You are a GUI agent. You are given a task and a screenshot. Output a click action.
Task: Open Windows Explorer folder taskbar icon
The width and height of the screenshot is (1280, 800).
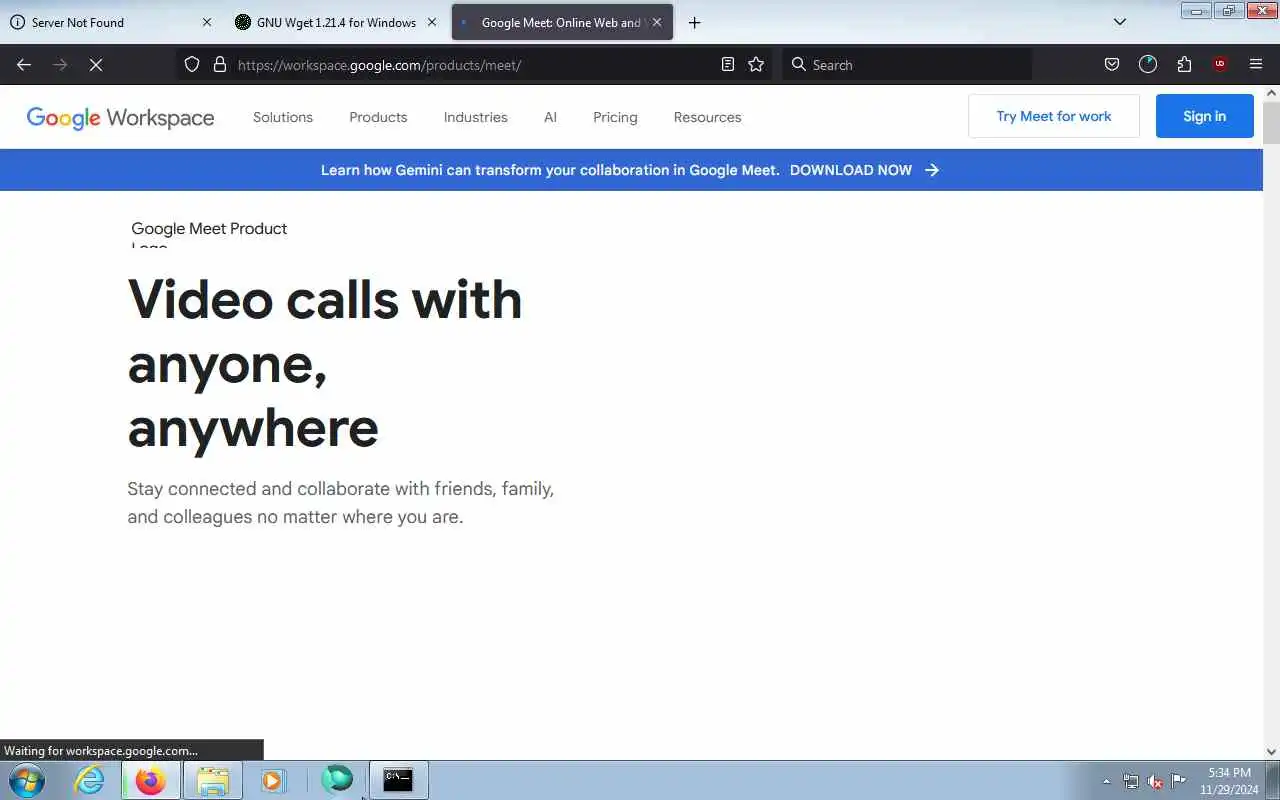212,780
